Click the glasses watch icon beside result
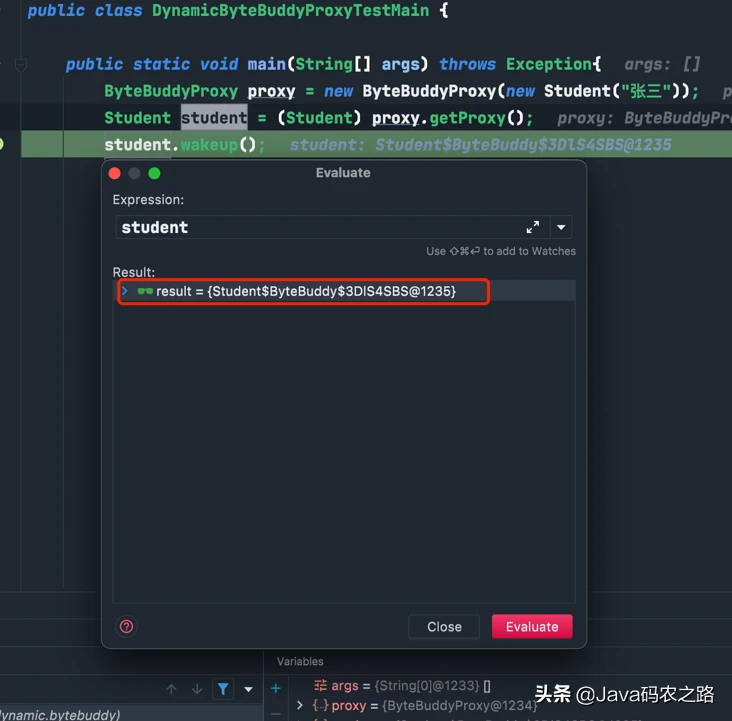 coord(145,291)
